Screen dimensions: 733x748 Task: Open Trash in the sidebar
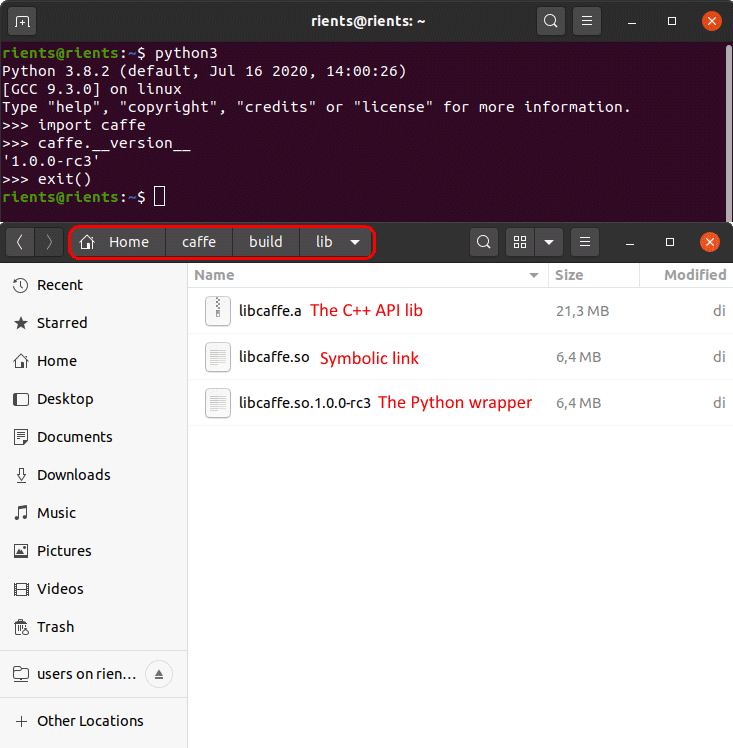[93, 627]
